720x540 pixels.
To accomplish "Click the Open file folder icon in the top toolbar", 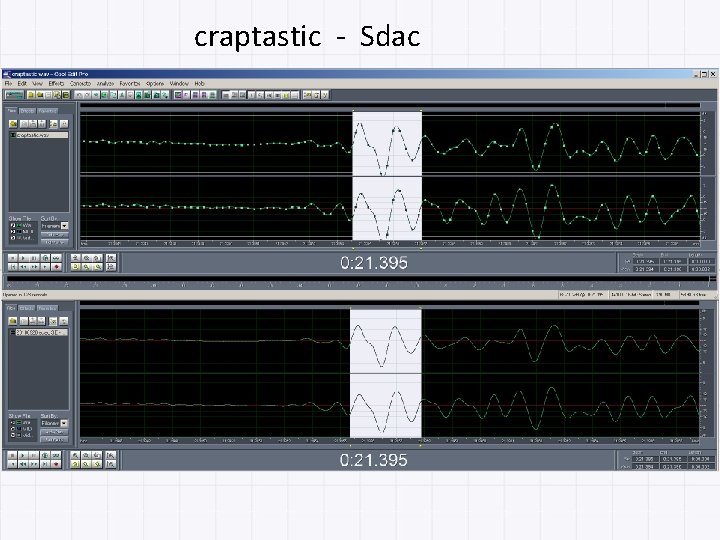I will click(40, 95).
